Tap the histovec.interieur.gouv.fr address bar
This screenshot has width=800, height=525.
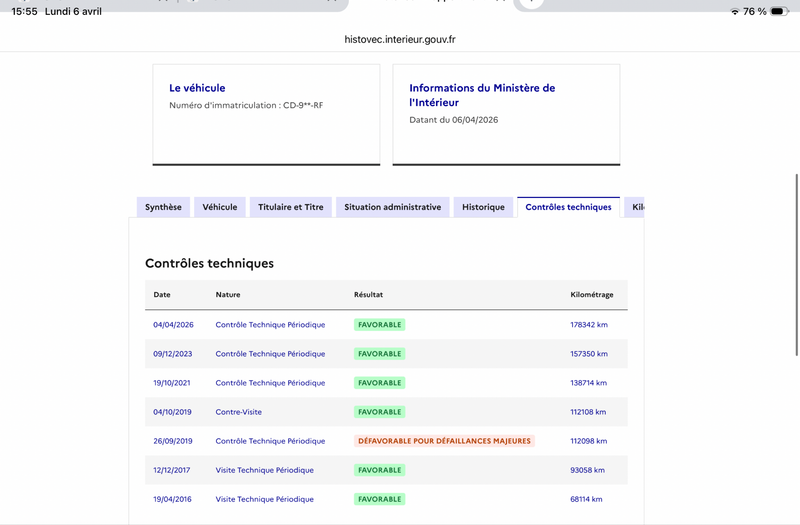[x=400, y=39]
